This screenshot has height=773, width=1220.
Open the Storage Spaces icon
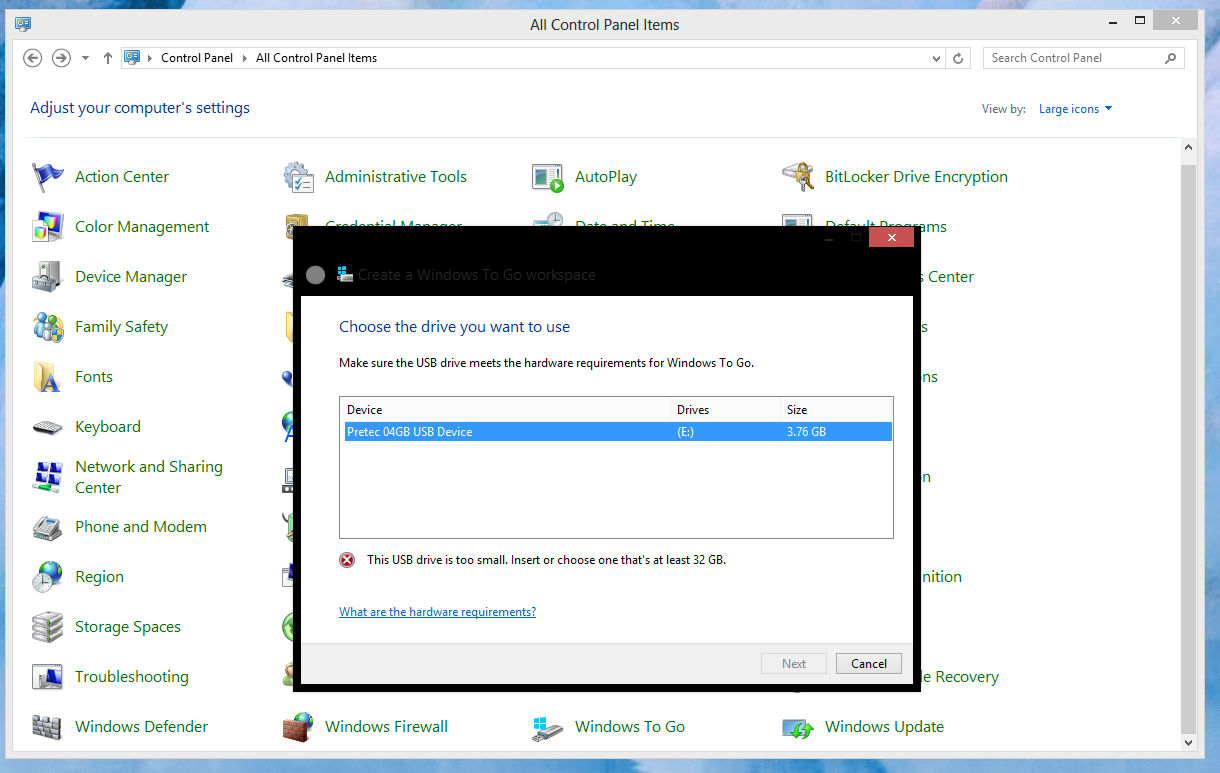[x=48, y=627]
